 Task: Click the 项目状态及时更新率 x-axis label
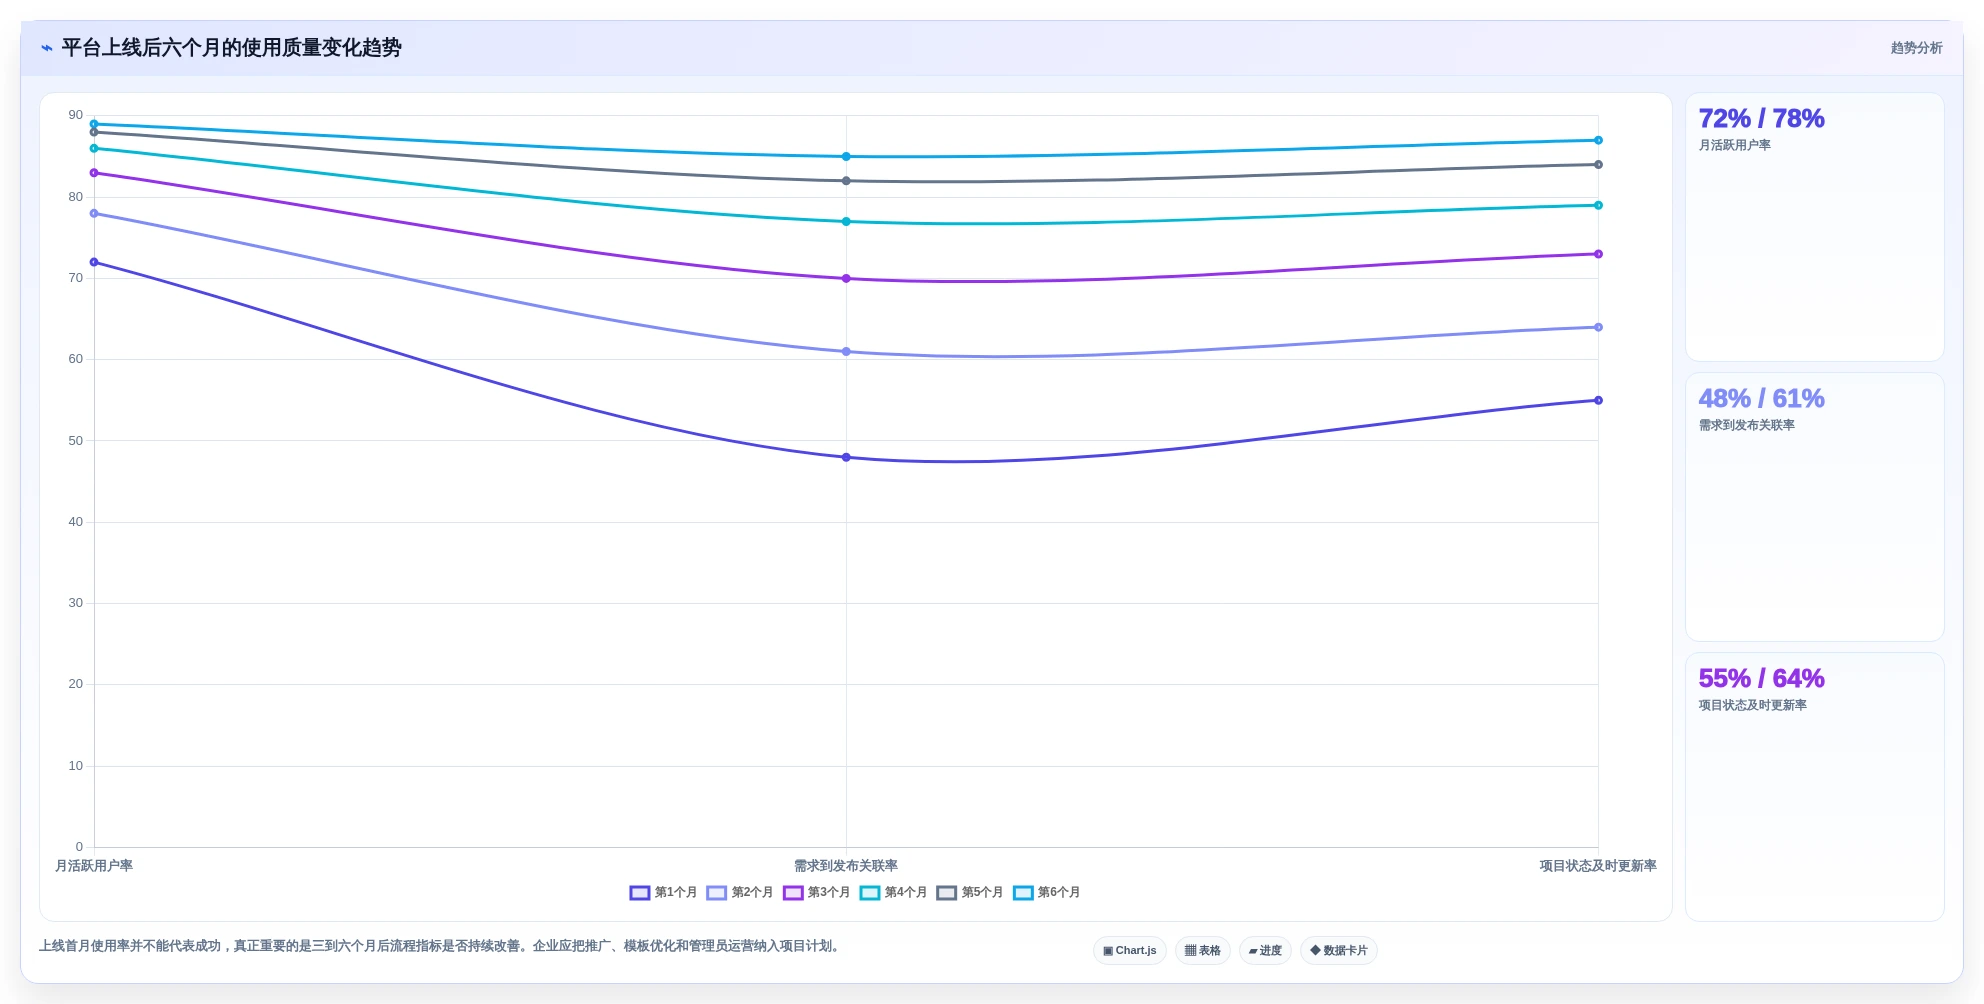click(1598, 866)
